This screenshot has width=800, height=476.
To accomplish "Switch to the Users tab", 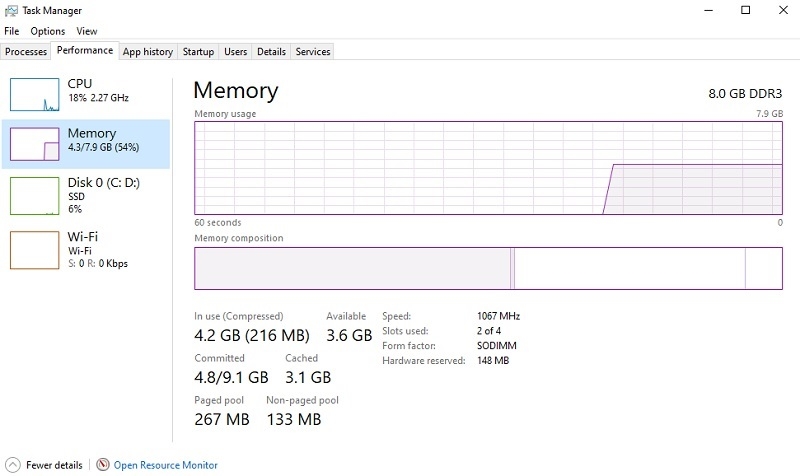I will point(236,51).
